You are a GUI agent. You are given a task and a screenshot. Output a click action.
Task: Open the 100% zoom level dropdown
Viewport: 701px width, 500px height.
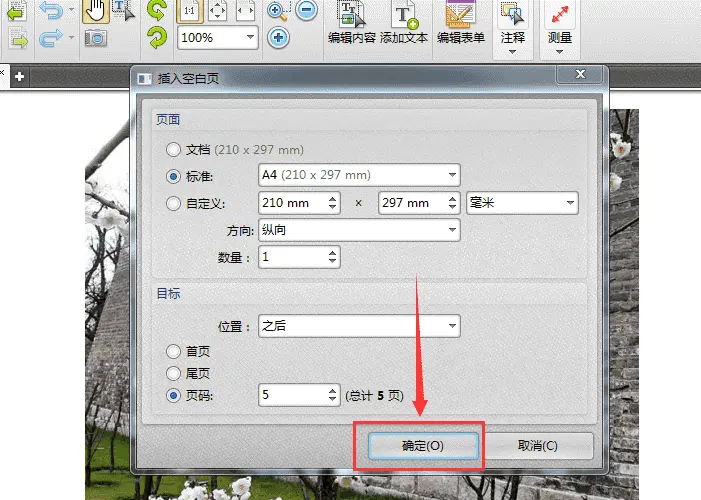250,38
